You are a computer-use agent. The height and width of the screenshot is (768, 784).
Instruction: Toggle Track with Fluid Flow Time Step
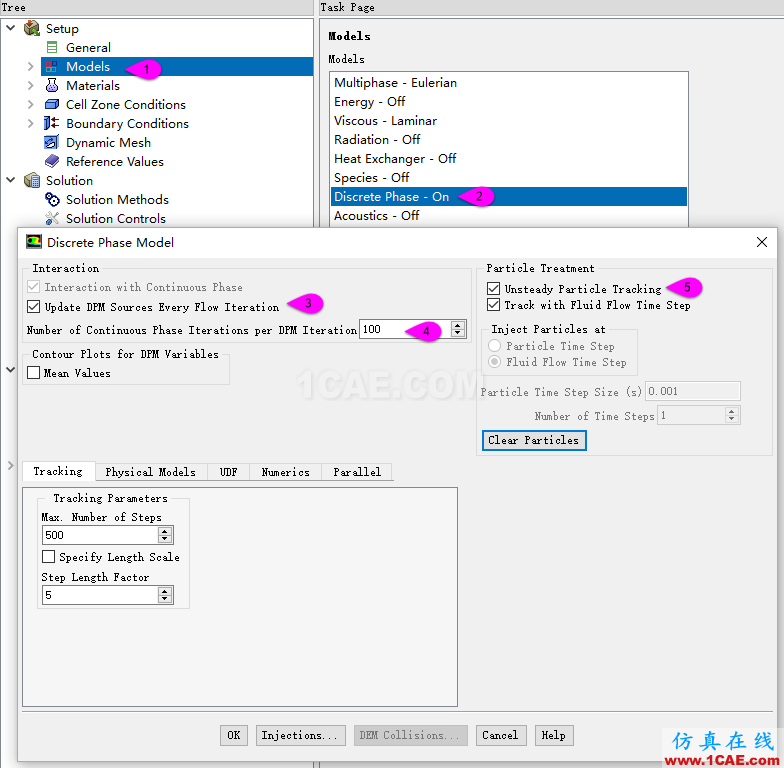point(494,305)
